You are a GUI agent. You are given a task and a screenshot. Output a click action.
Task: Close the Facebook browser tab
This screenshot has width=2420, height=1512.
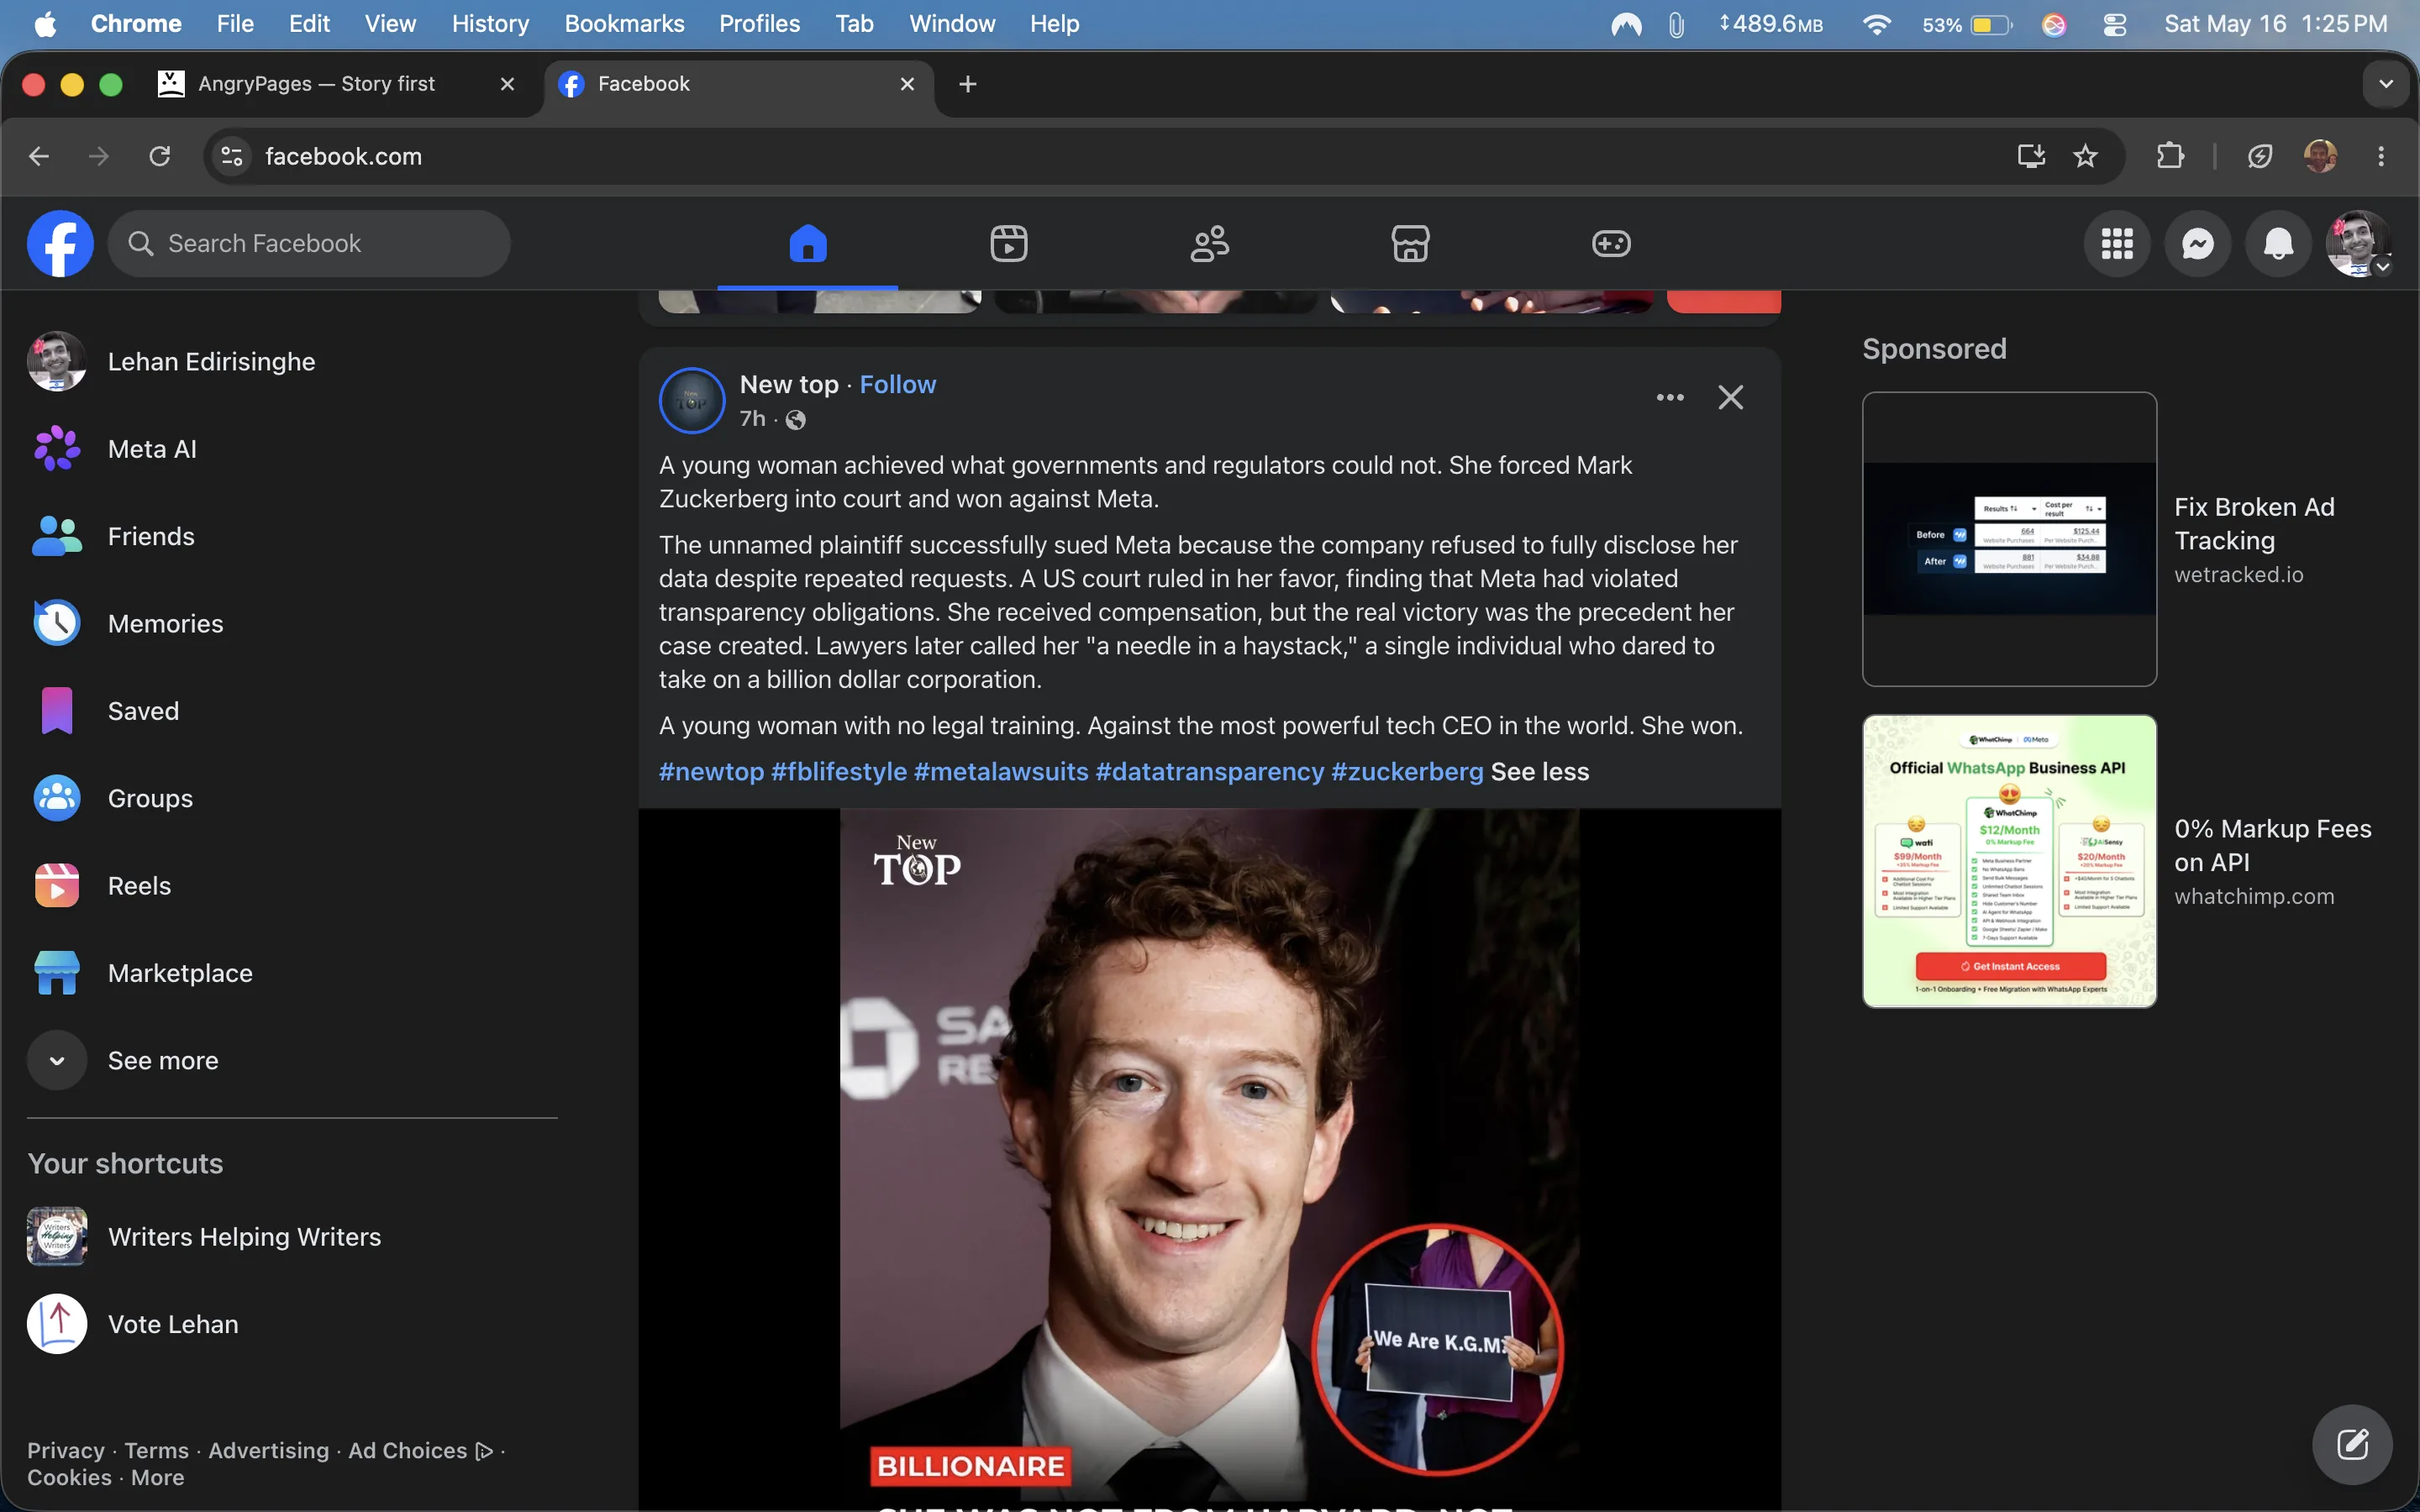point(907,84)
